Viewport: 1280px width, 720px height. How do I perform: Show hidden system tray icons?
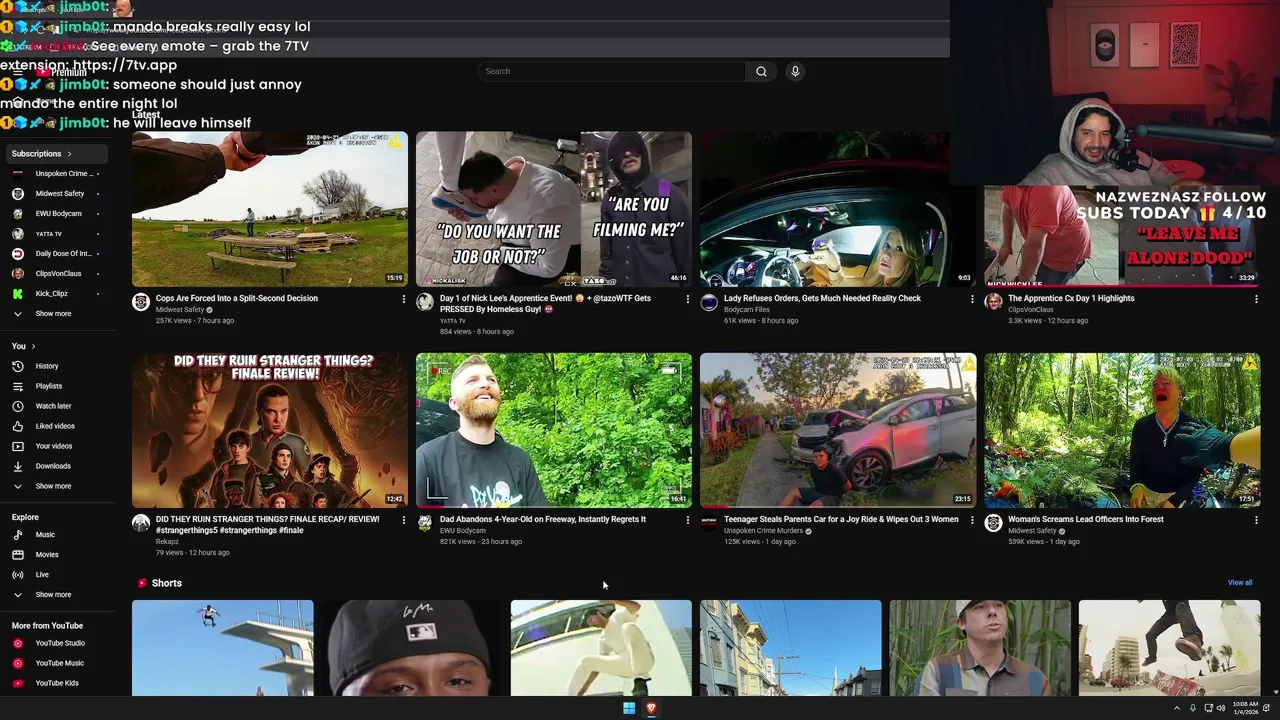[x=1176, y=708]
